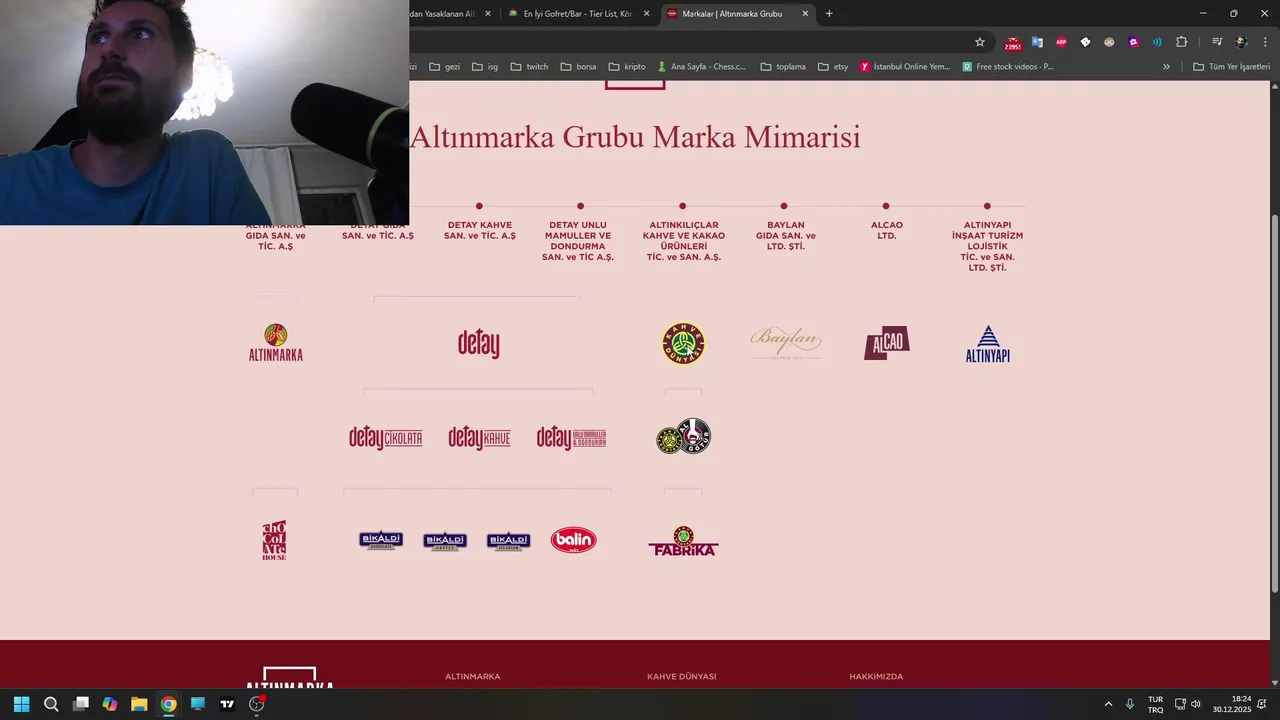Open a new browser tab
1280x720 pixels.
click(829, 14)
